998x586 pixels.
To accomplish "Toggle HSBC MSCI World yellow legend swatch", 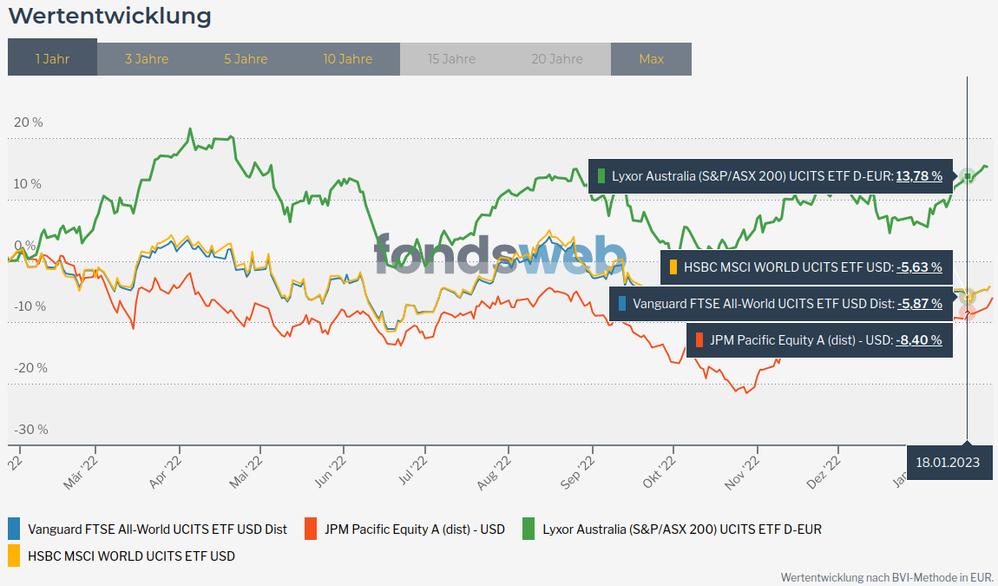I will pyautogui.click(x=14, y=554).
